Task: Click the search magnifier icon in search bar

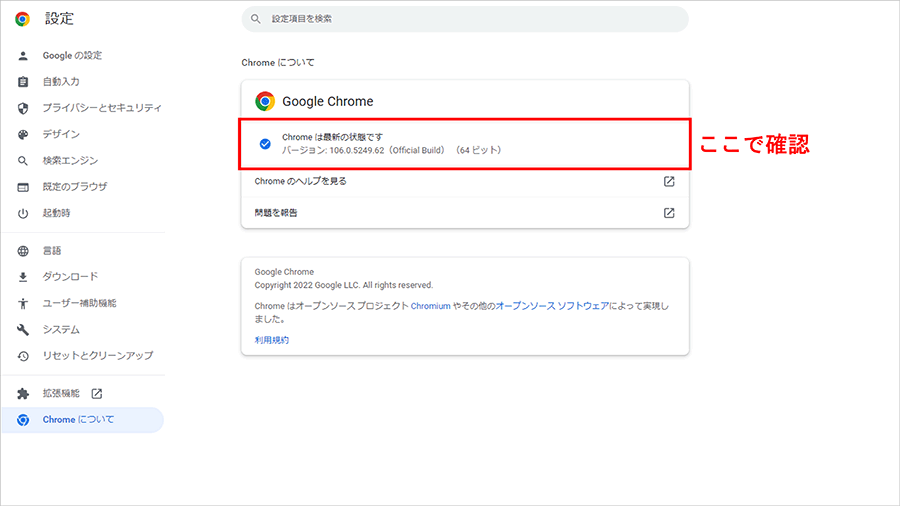Action: click(x=256, y=19)
